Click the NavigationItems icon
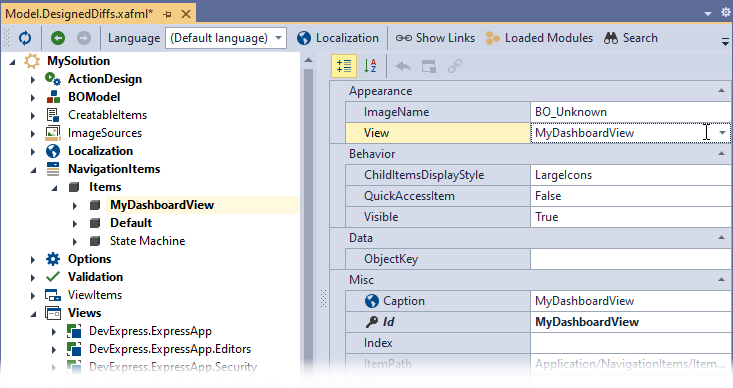 [x=53, y=169]
